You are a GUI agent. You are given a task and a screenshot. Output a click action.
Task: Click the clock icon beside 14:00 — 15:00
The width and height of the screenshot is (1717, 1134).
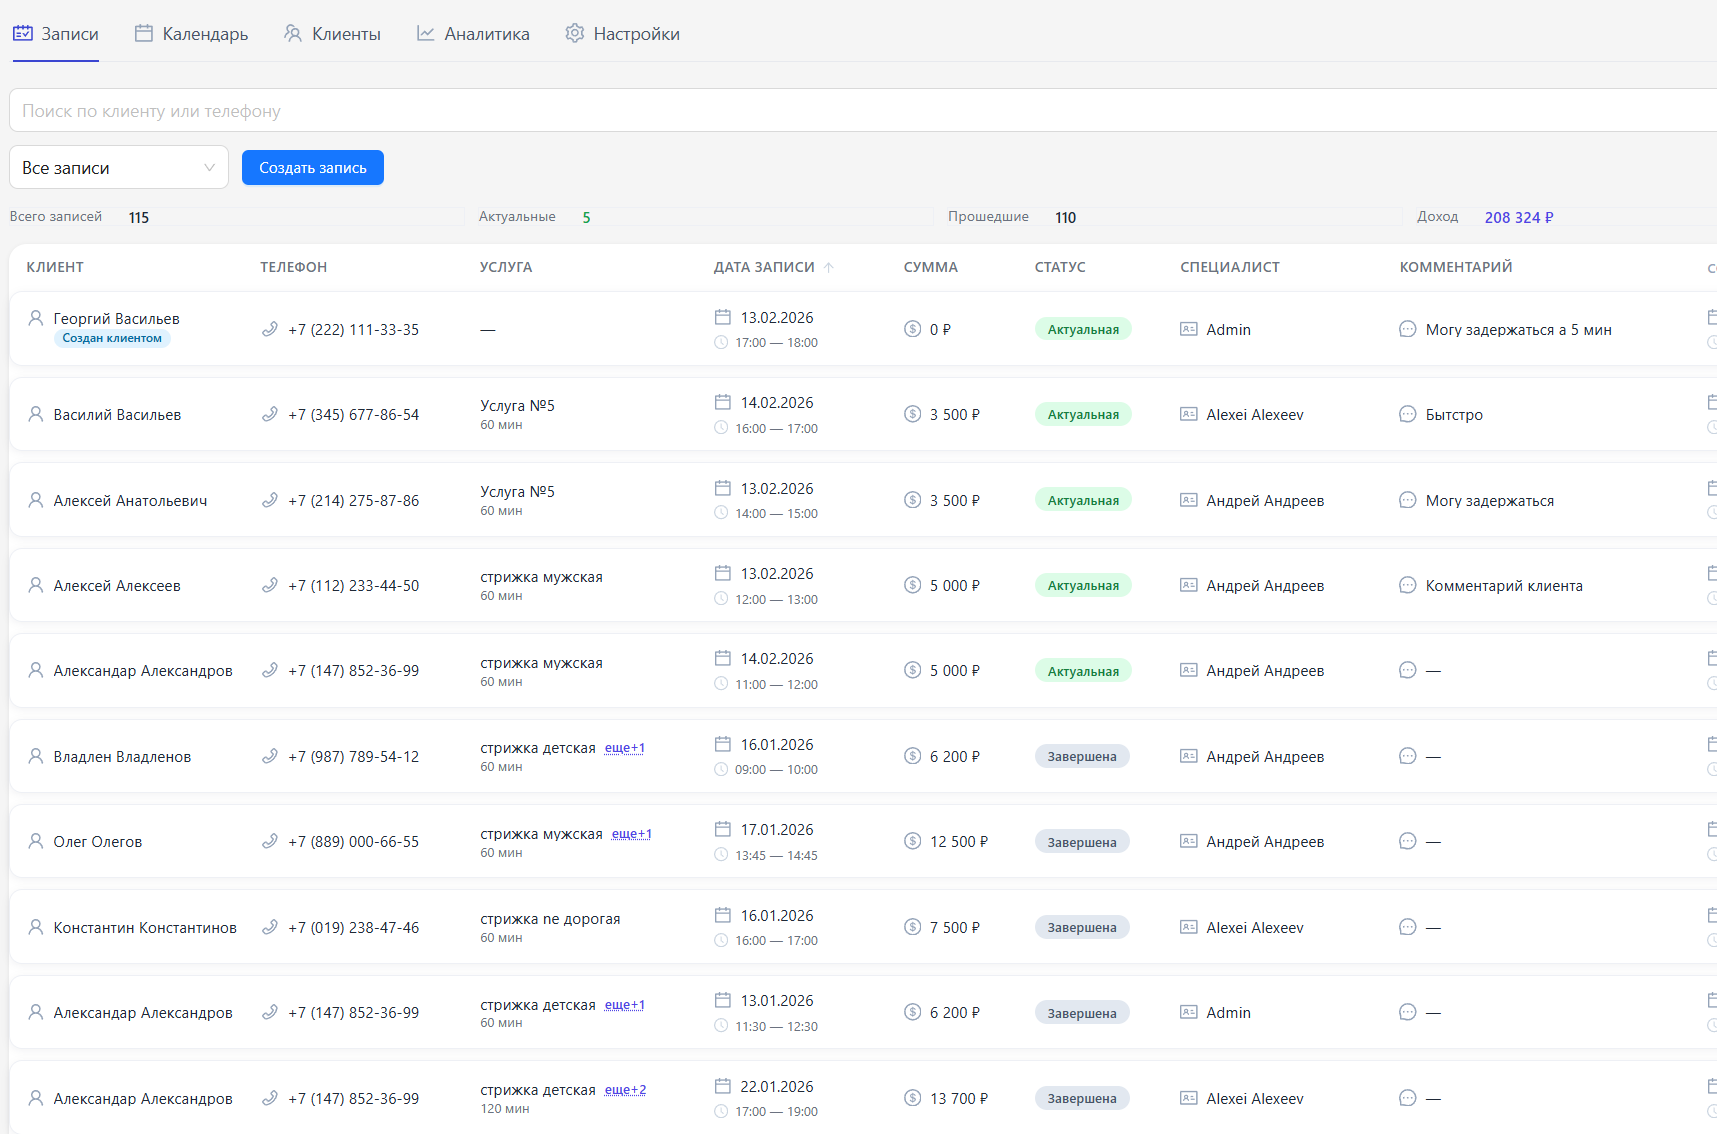[x=721, y=513]
